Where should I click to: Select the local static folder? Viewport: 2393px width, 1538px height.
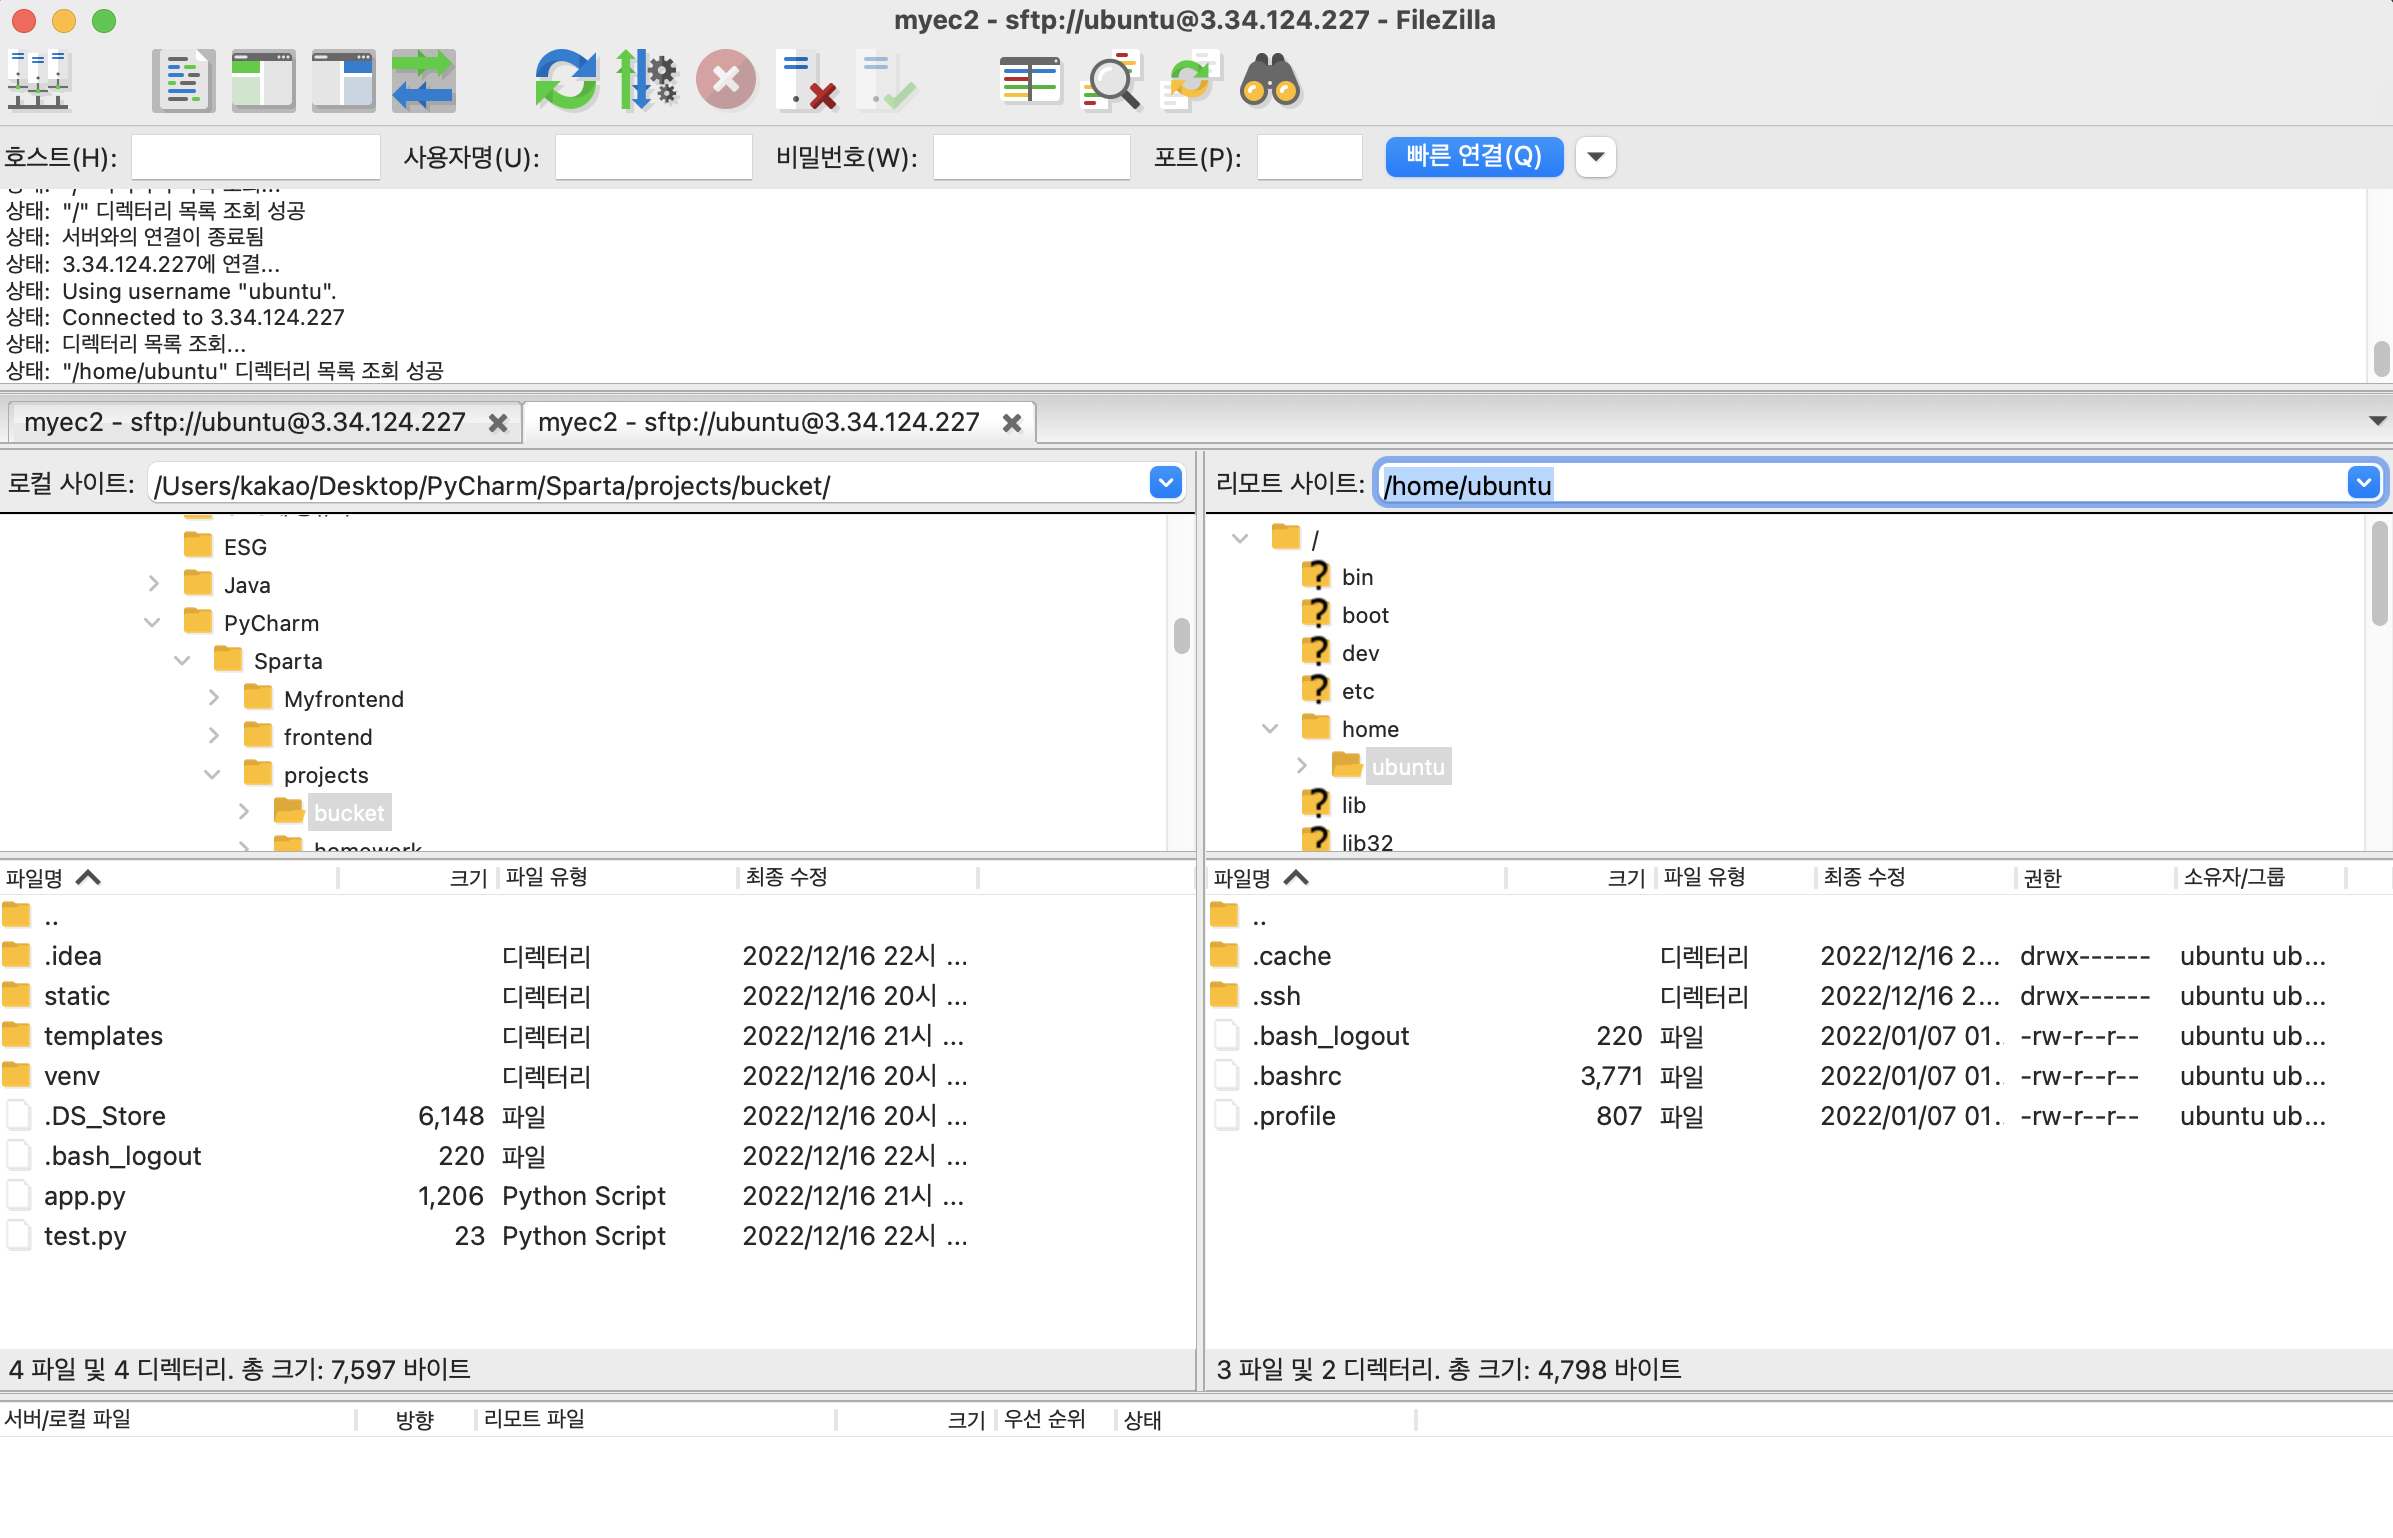coord(77,996)
